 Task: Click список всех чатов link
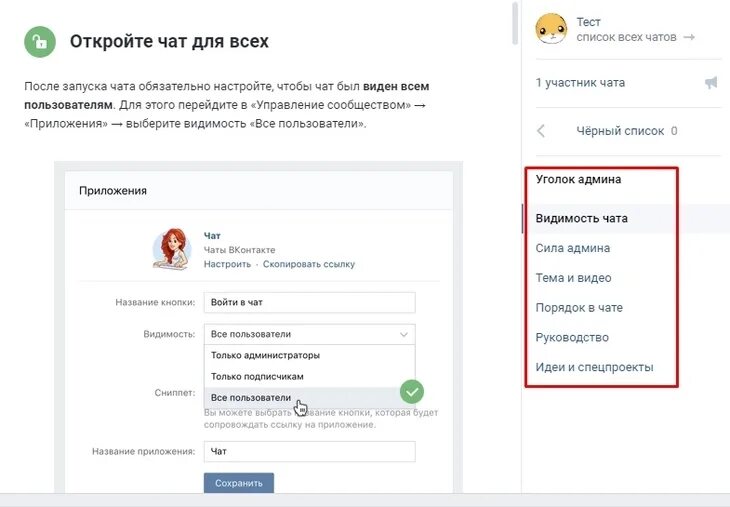click(626, 37)
